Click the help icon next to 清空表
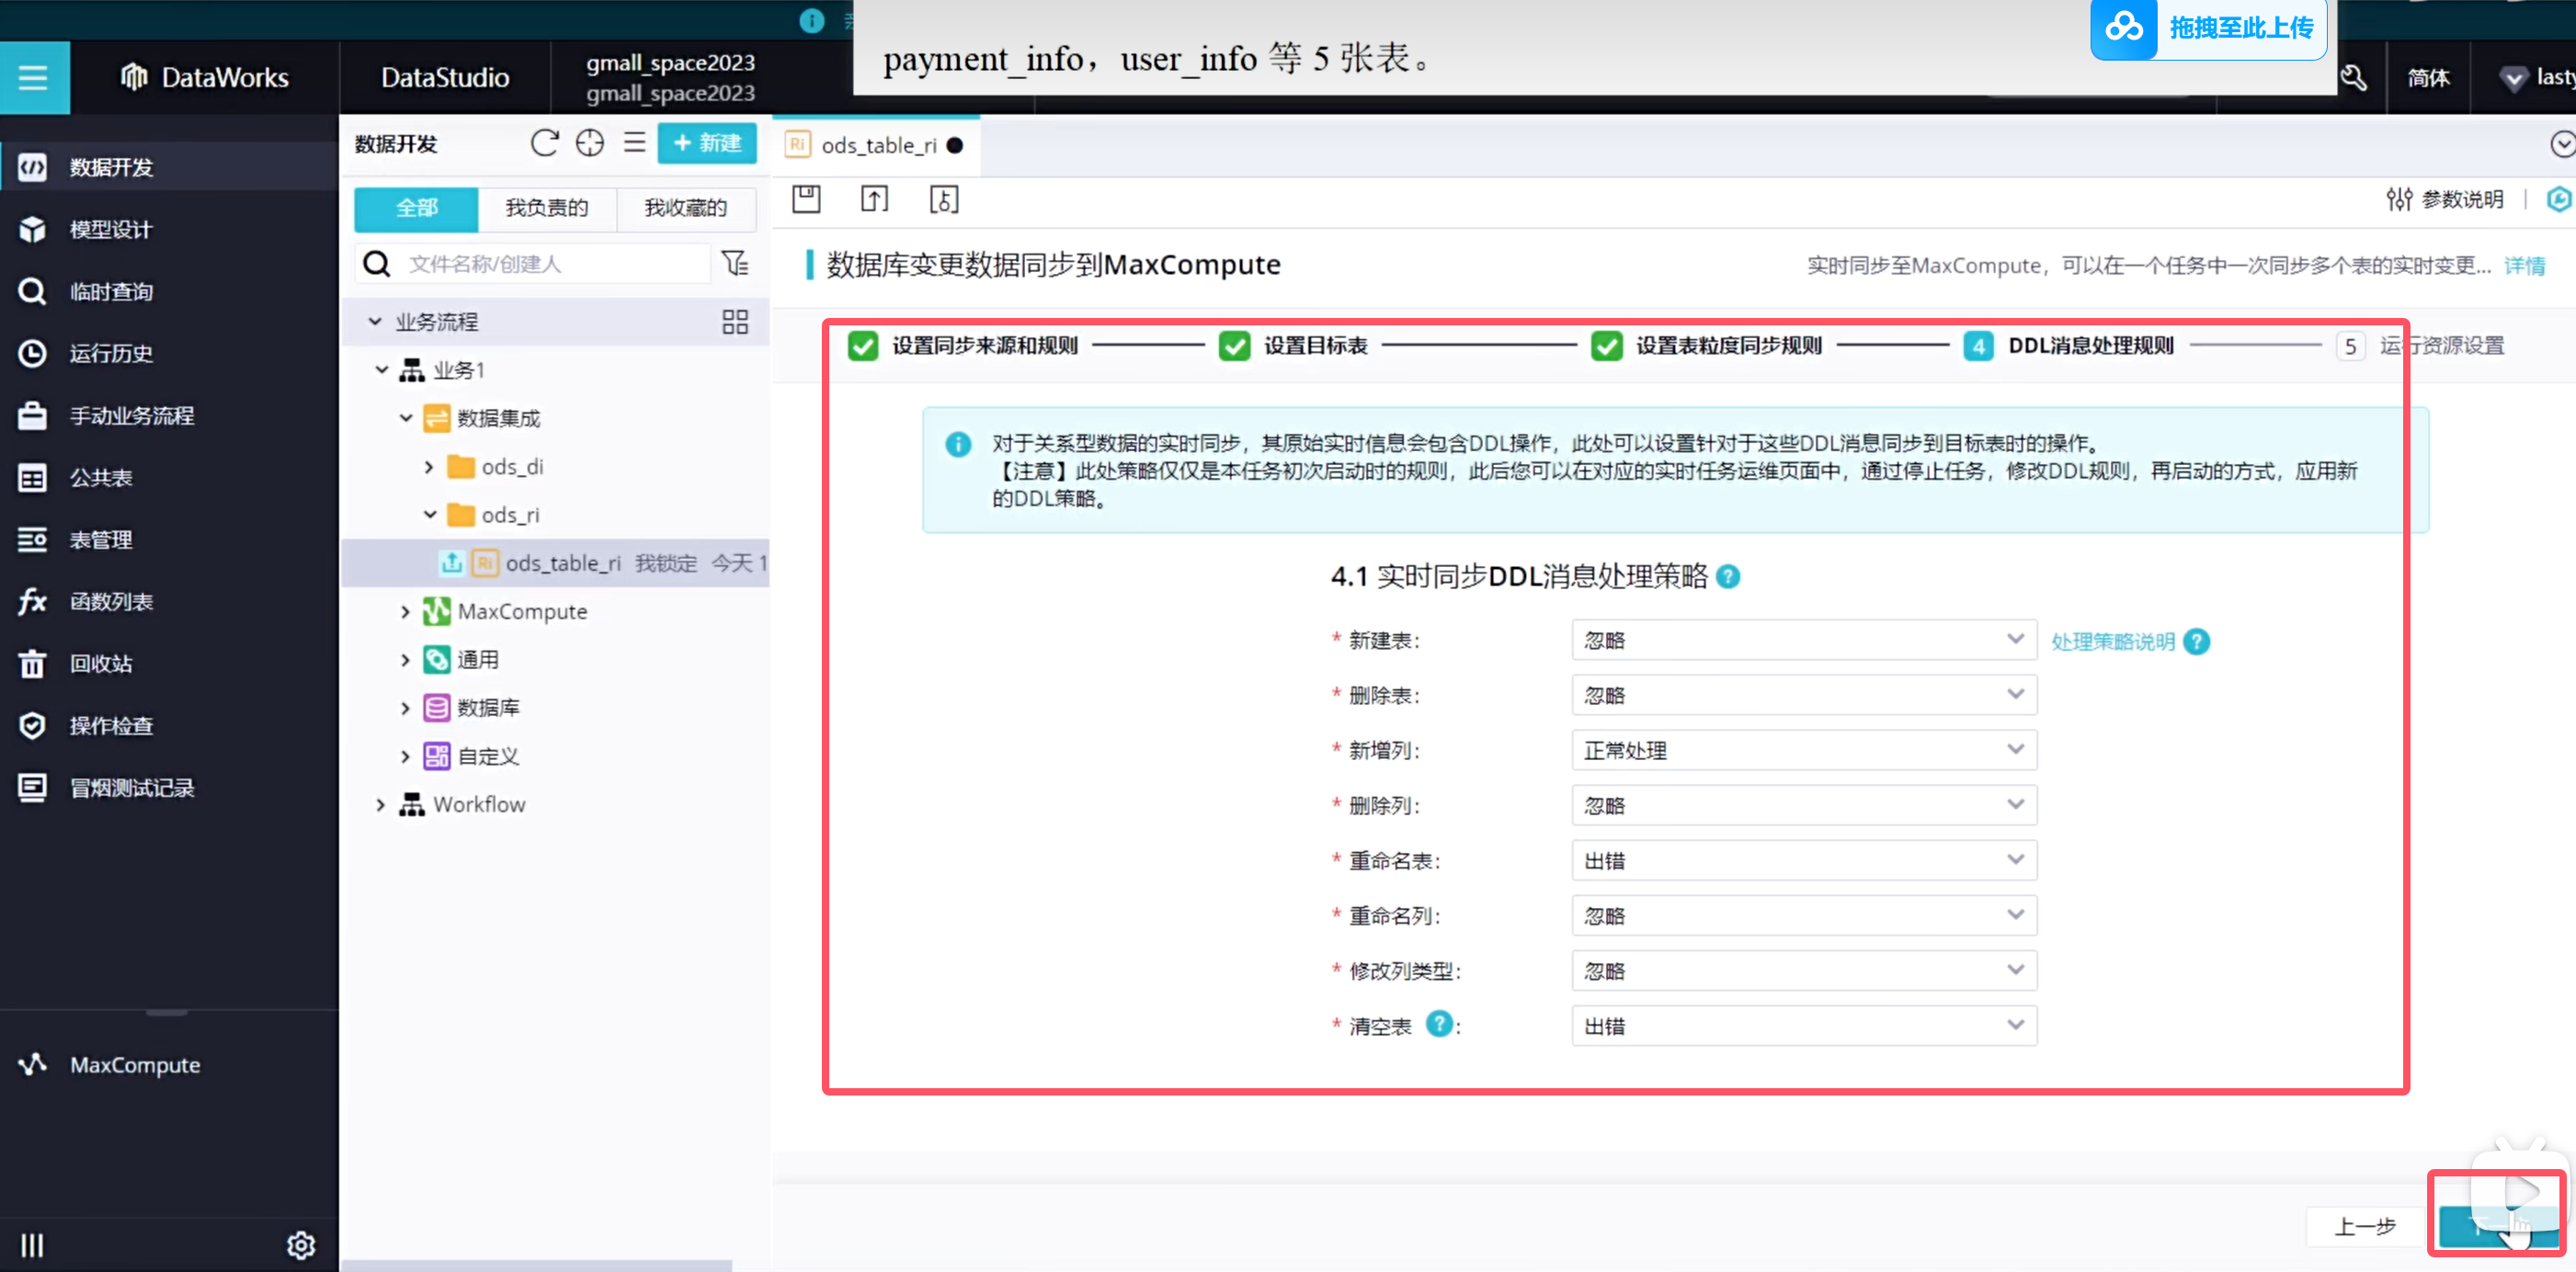 pyautogui.click(x=1438, y=1024)
